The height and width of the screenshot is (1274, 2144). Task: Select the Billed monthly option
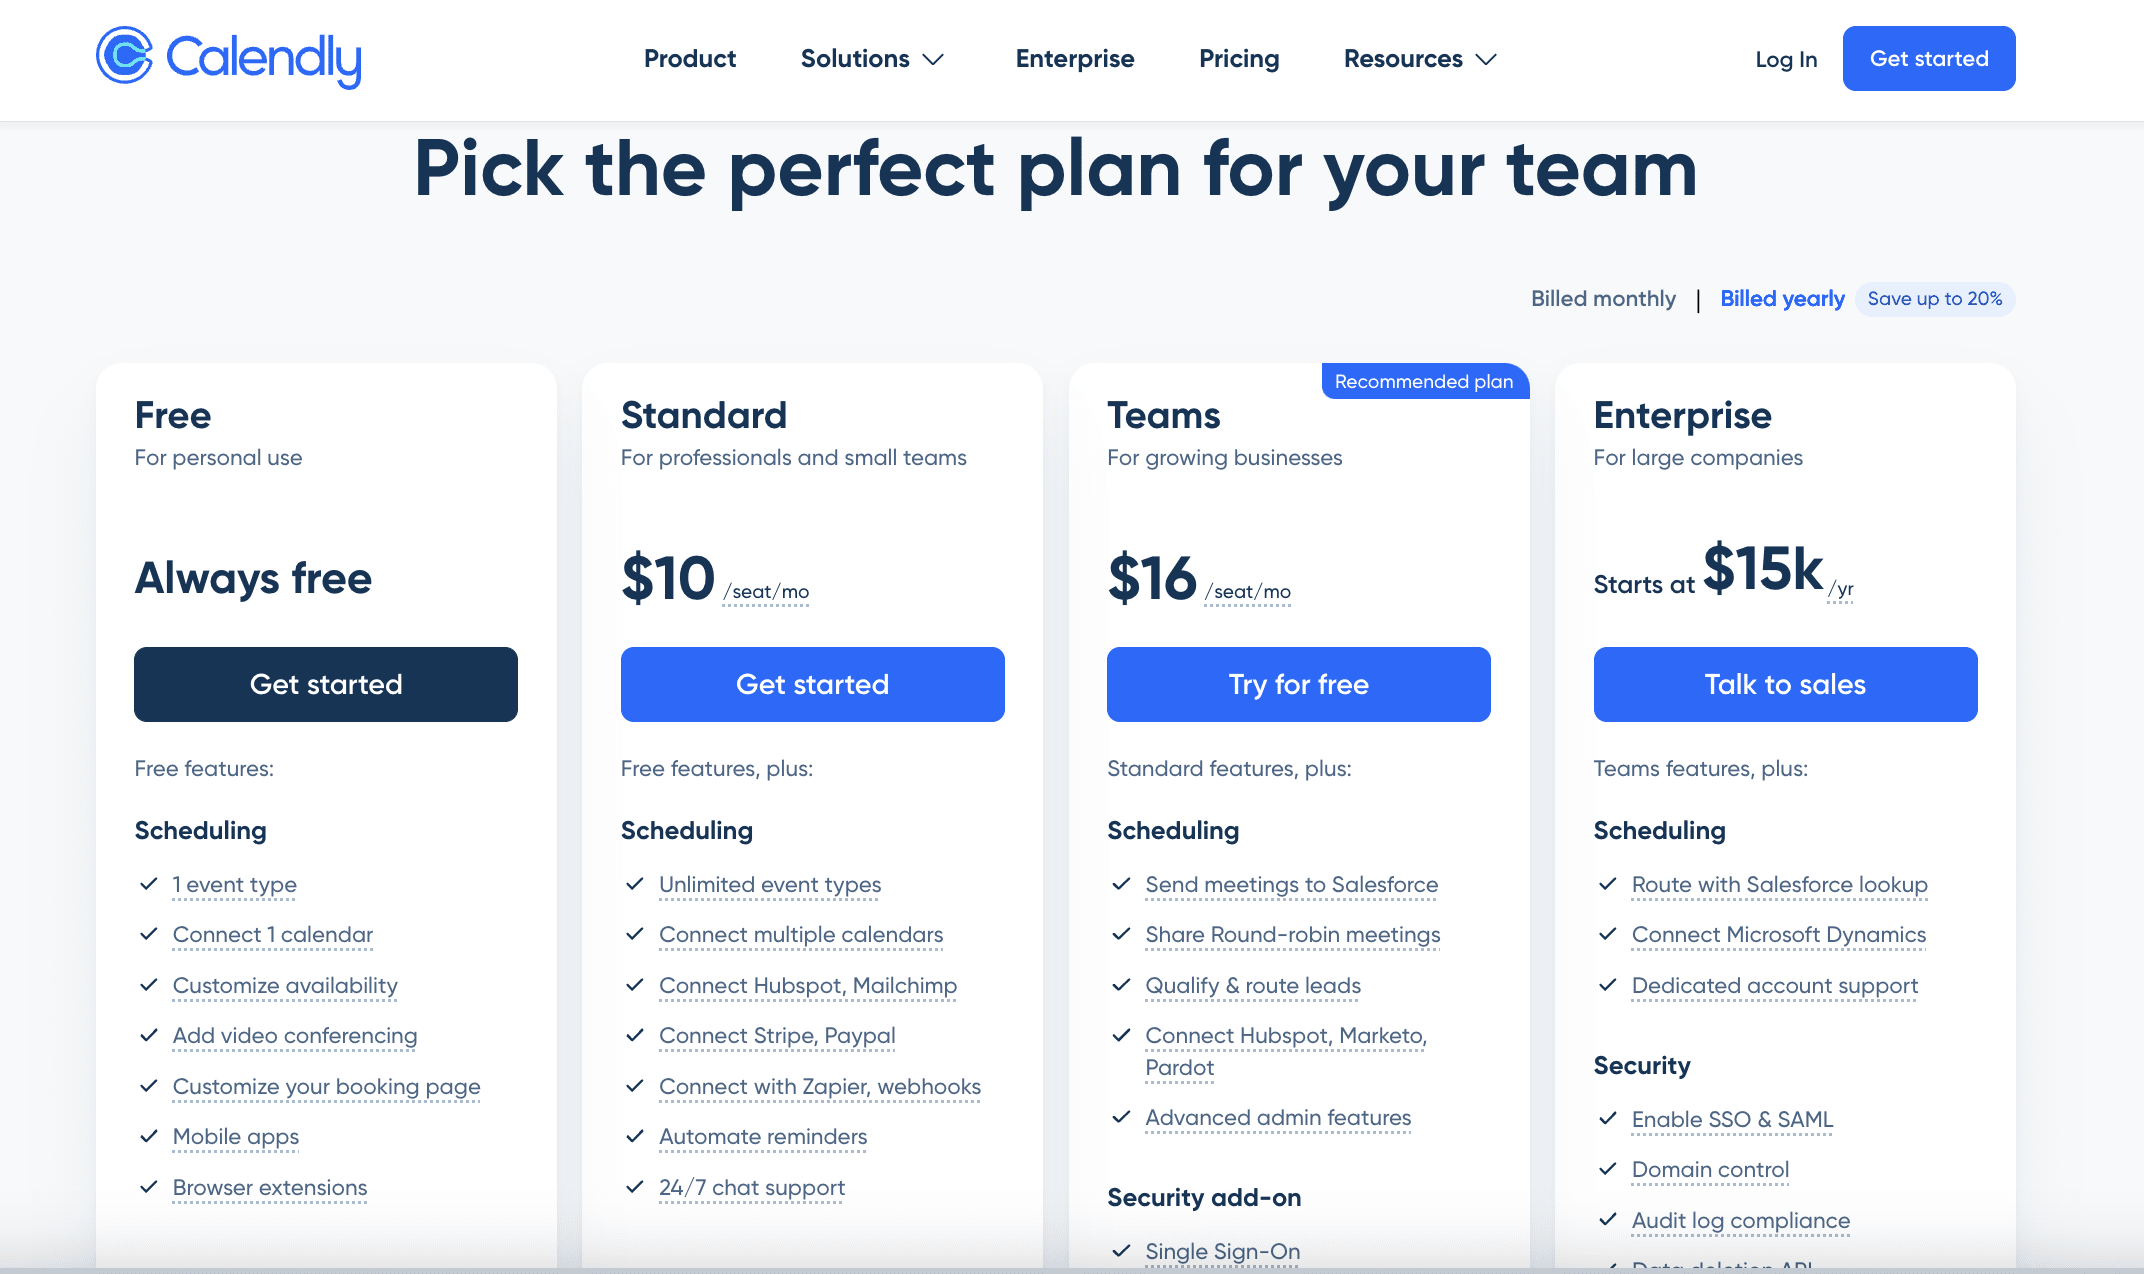click(x=1602, y=298)
